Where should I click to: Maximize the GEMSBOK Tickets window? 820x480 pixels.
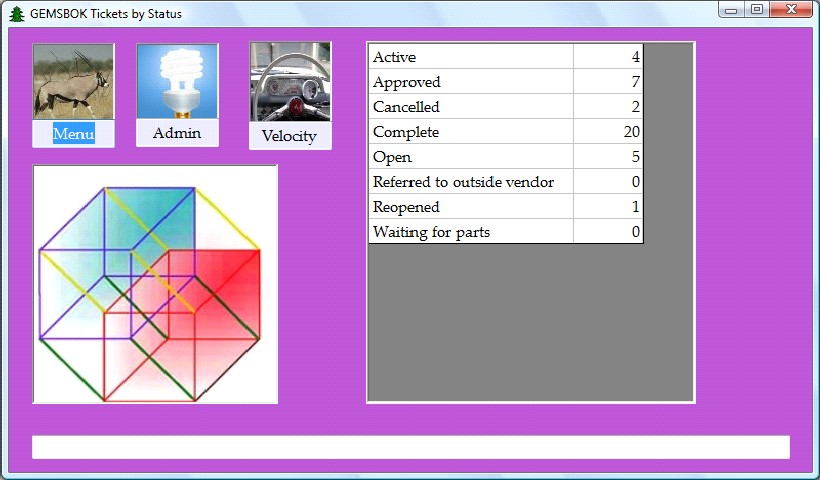(757, 9)
